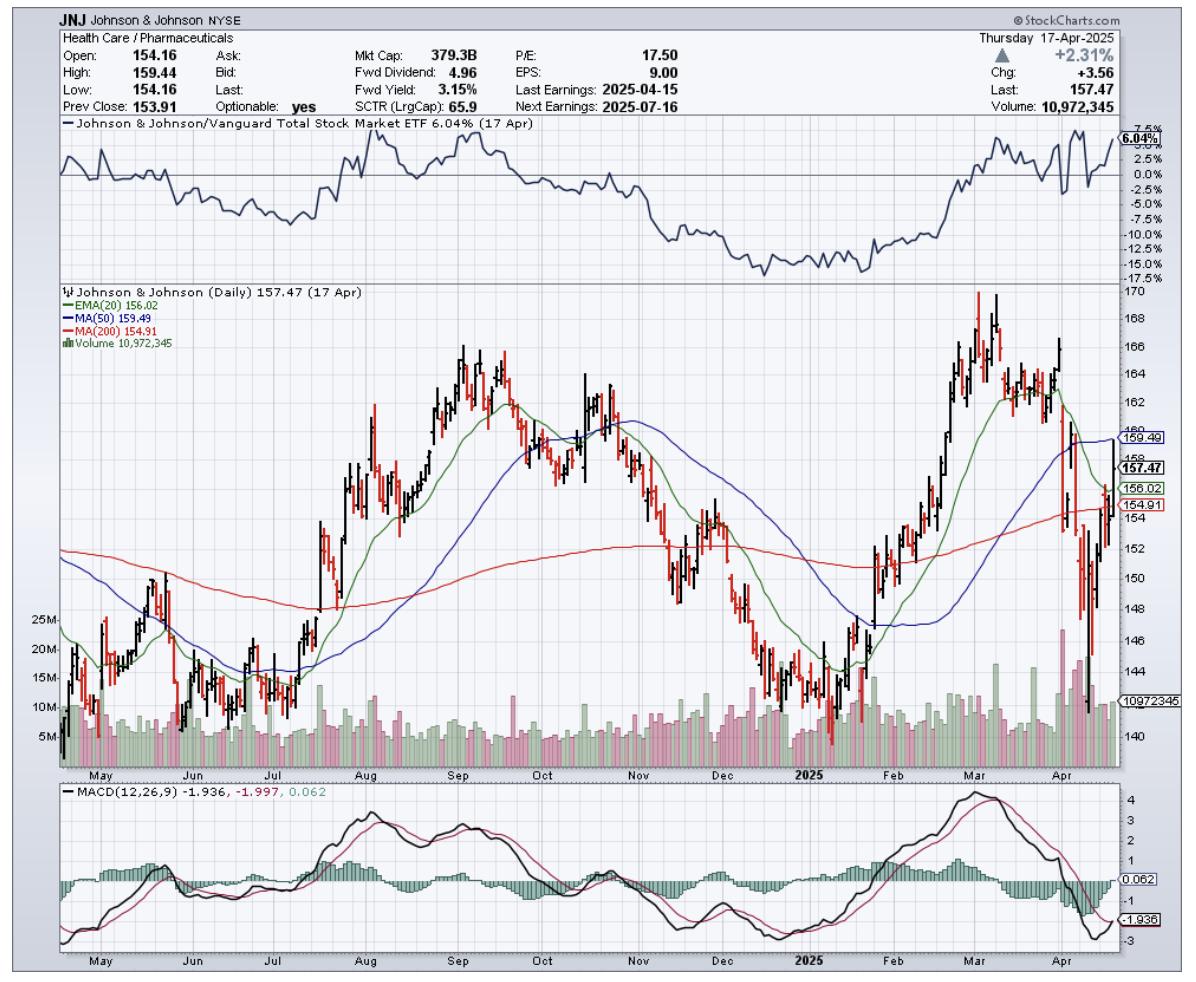Click the relative strength legend line marker
Viewport: 1196px width, 982px height.
coord(68,123)
